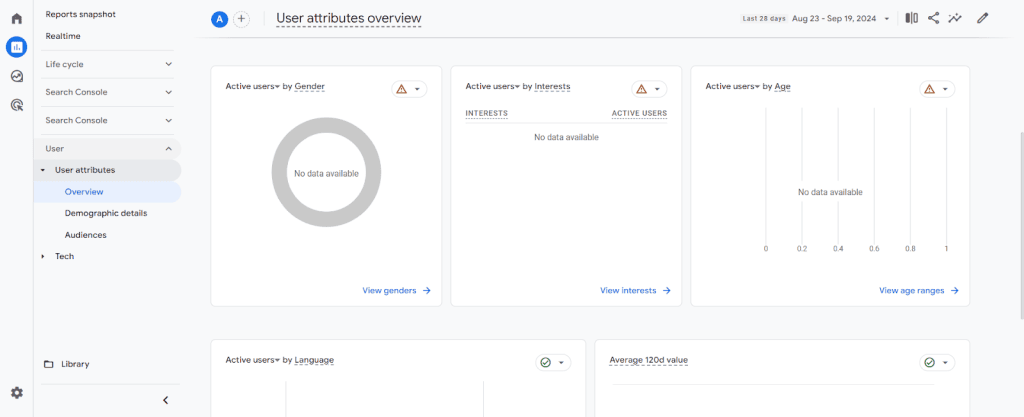Open warning dropdown on Gender card
The image size is (1024, 417).
pos(409,89)
